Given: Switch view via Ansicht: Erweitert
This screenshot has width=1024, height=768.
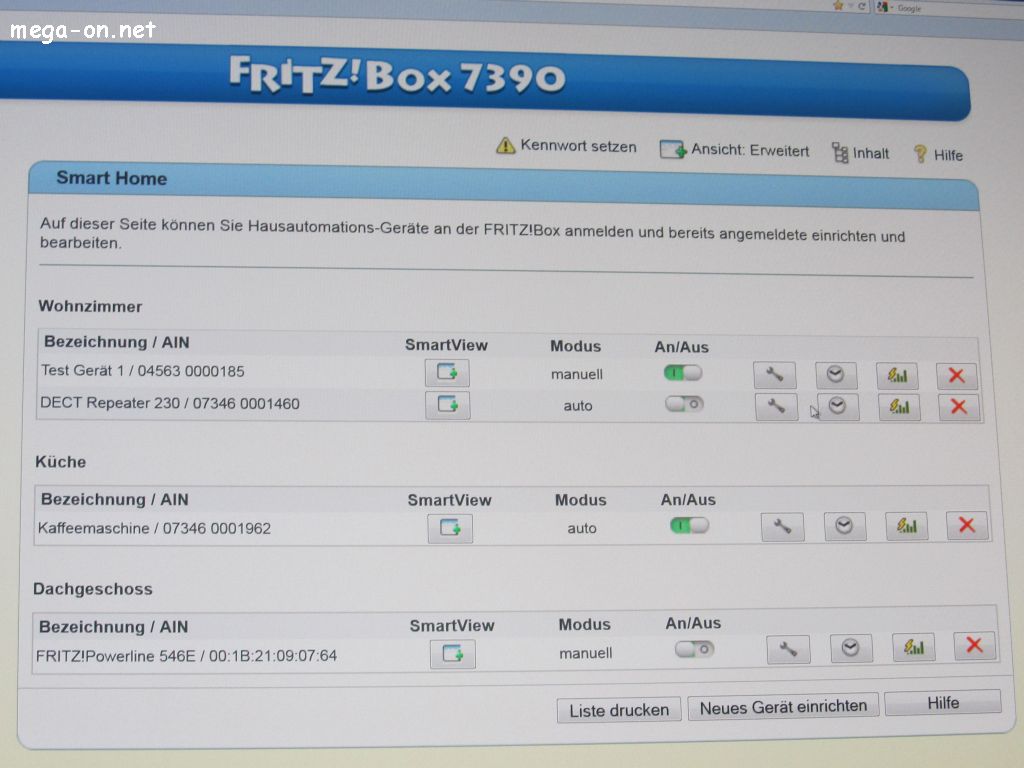Looking at the screenshot, I should coord(735,150).
